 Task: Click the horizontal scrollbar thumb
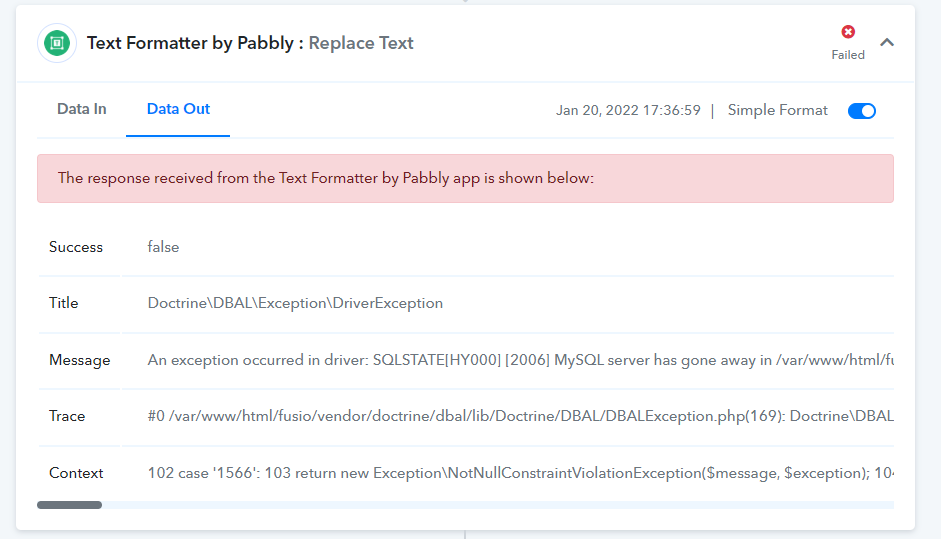click(70, 505)
